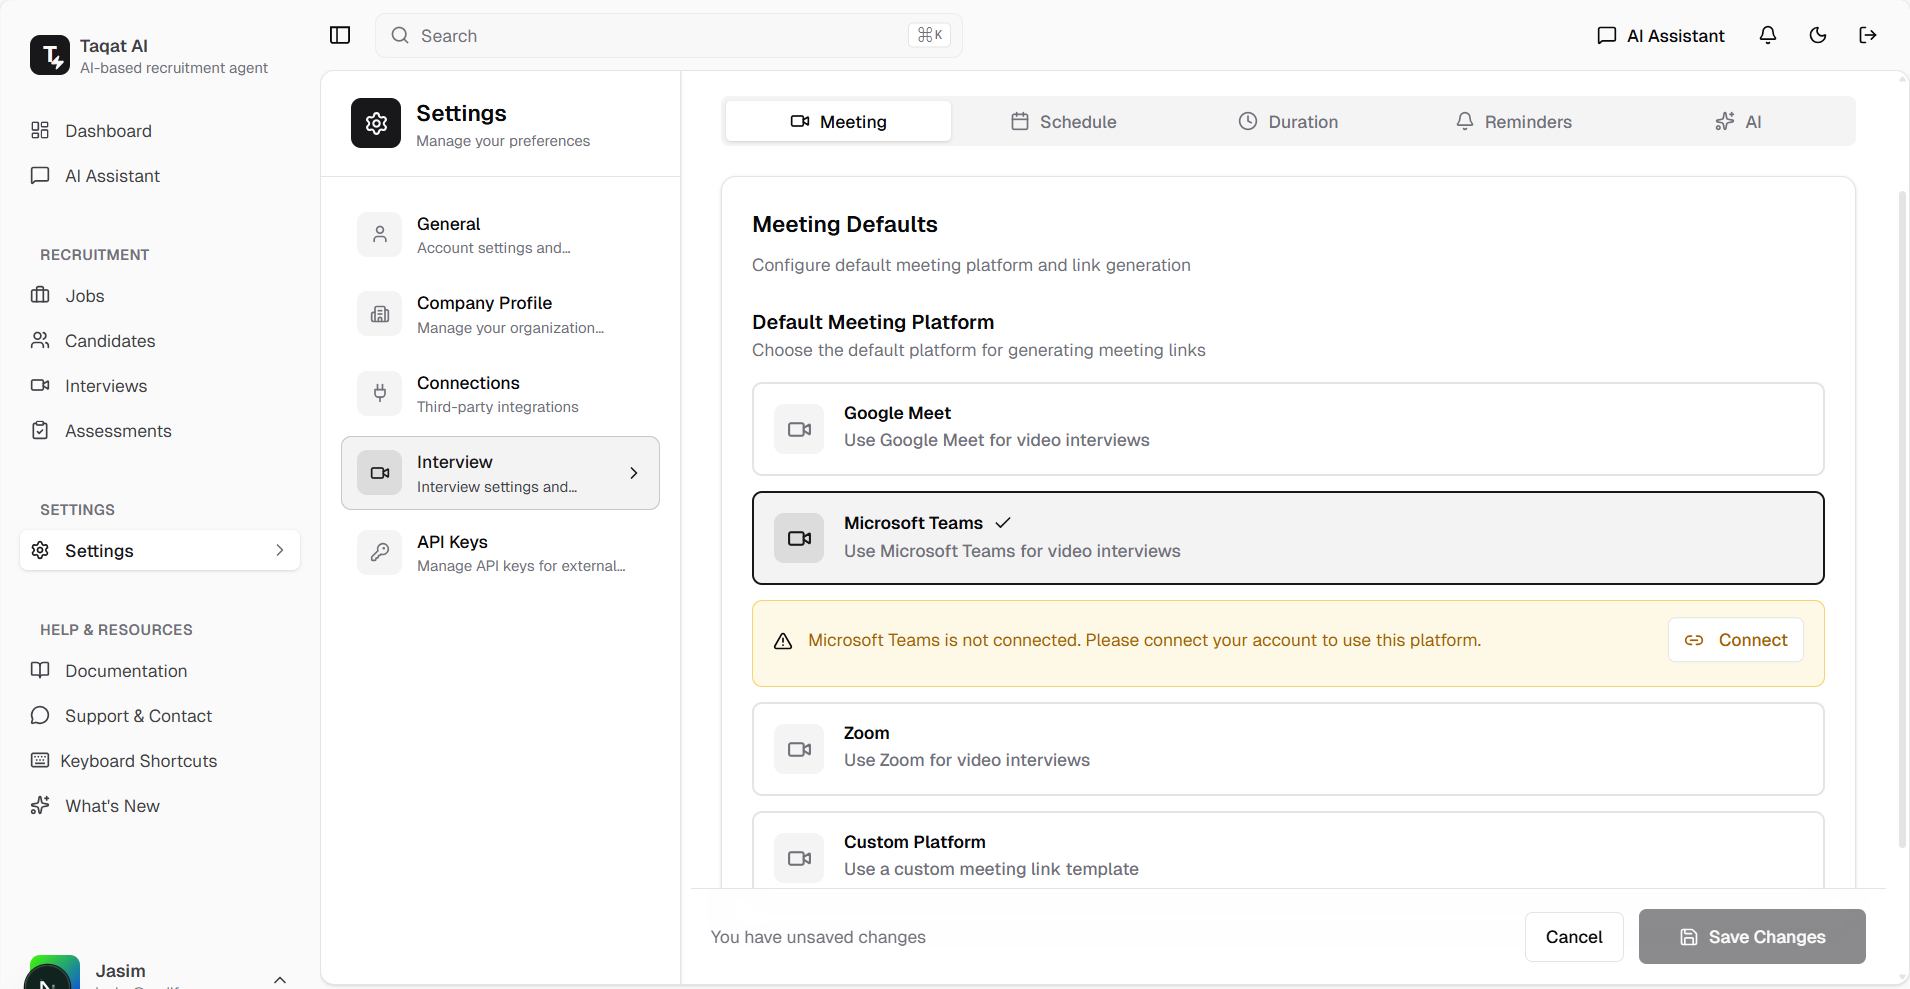The width and height of the screenshot is (1910, 989).
Task: Switch to dark mode moon icon
Action: 1818,35
